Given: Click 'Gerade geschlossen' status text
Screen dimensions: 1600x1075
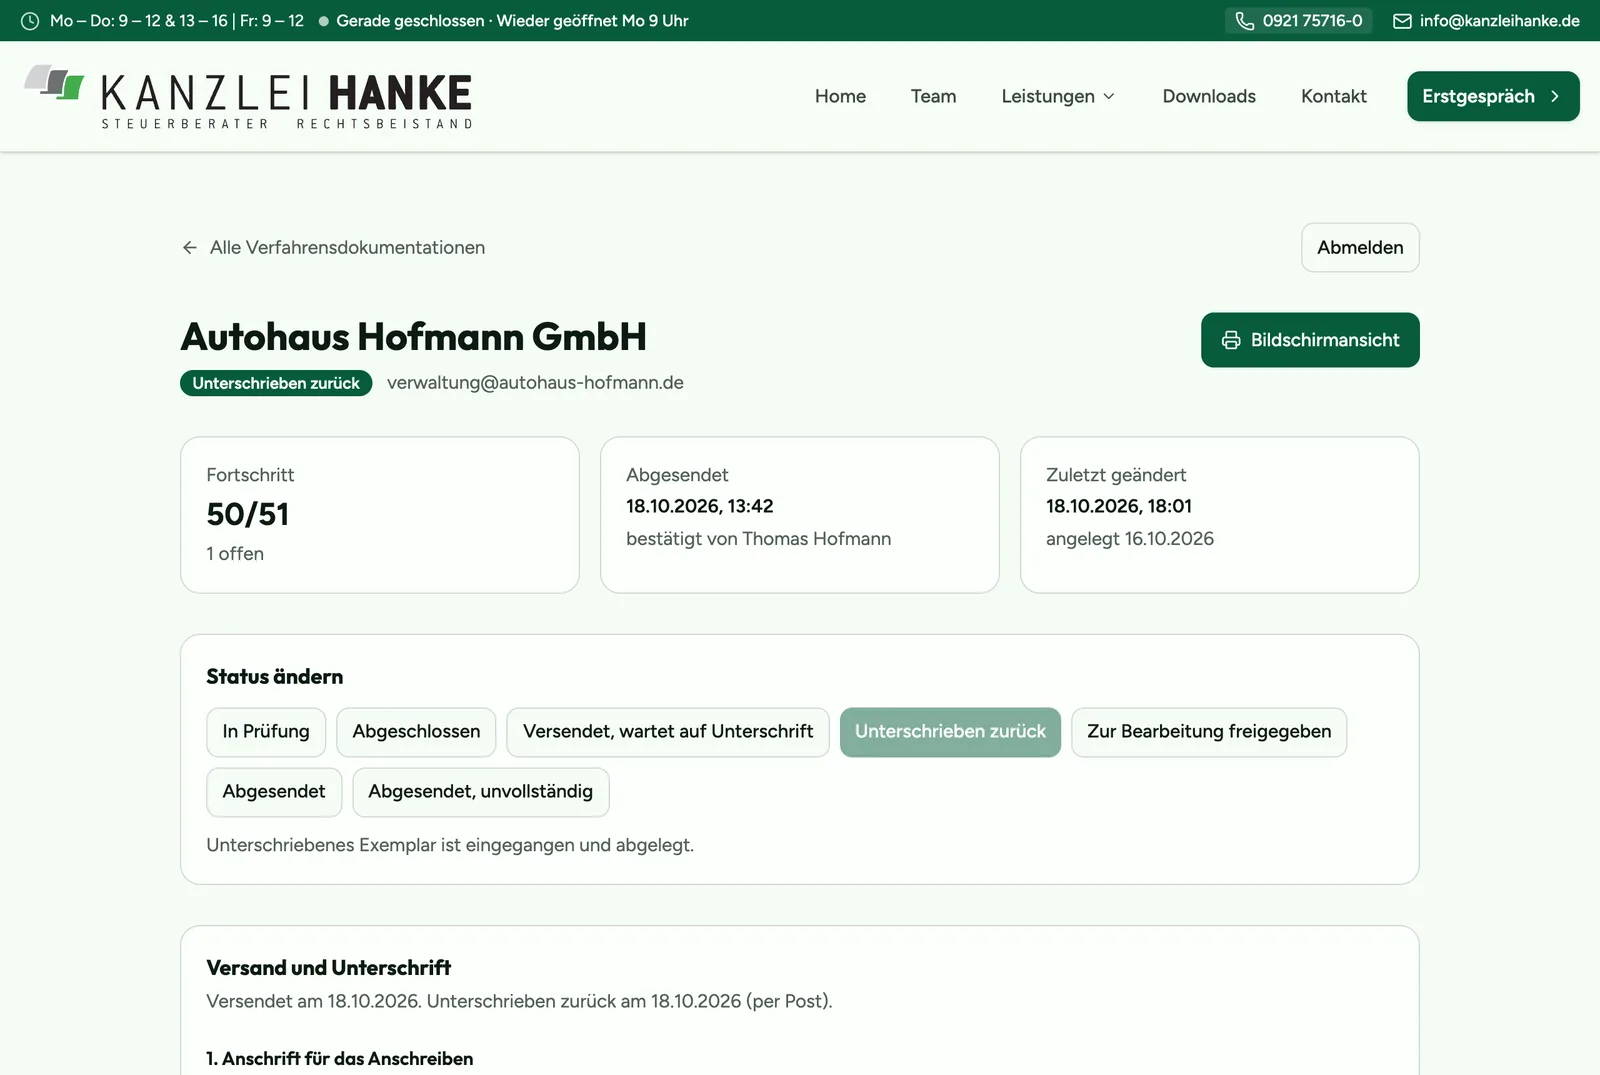Looking at the screenshot, I should tap(410, 21).
